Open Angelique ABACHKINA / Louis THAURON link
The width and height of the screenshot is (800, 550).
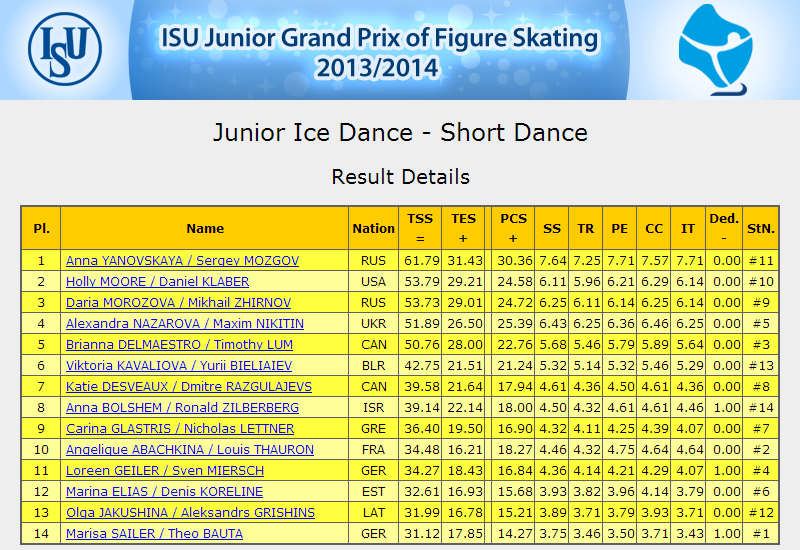click(x=190, y=449)
